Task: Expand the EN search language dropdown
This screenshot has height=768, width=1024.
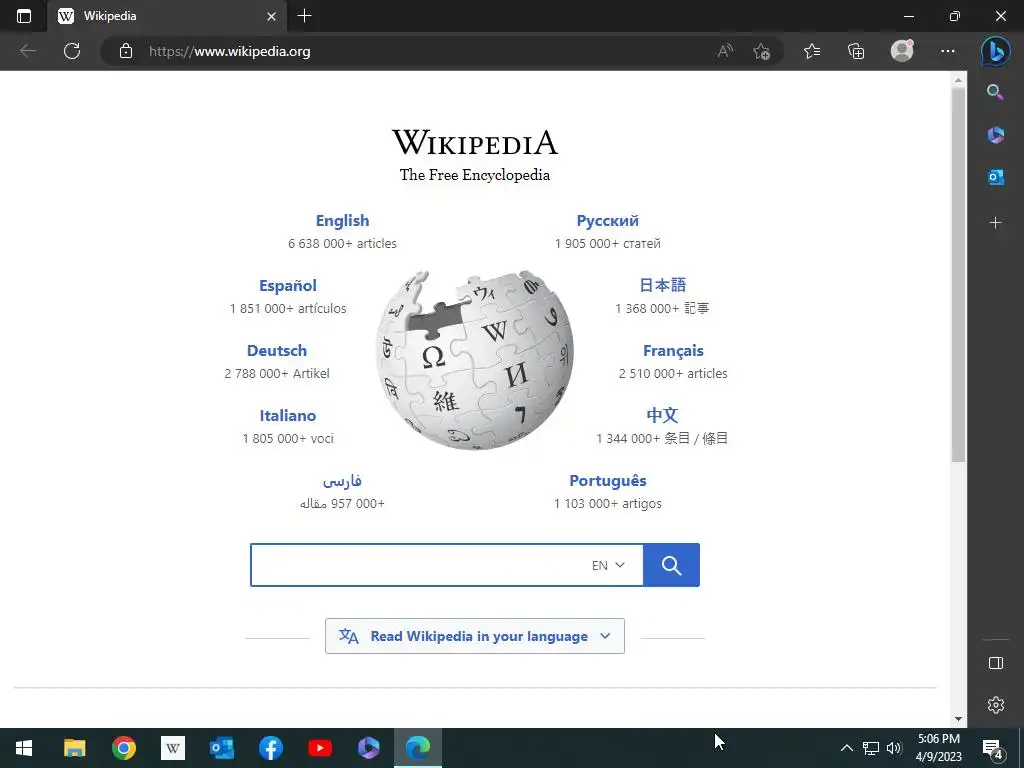Action: [608, 565]
